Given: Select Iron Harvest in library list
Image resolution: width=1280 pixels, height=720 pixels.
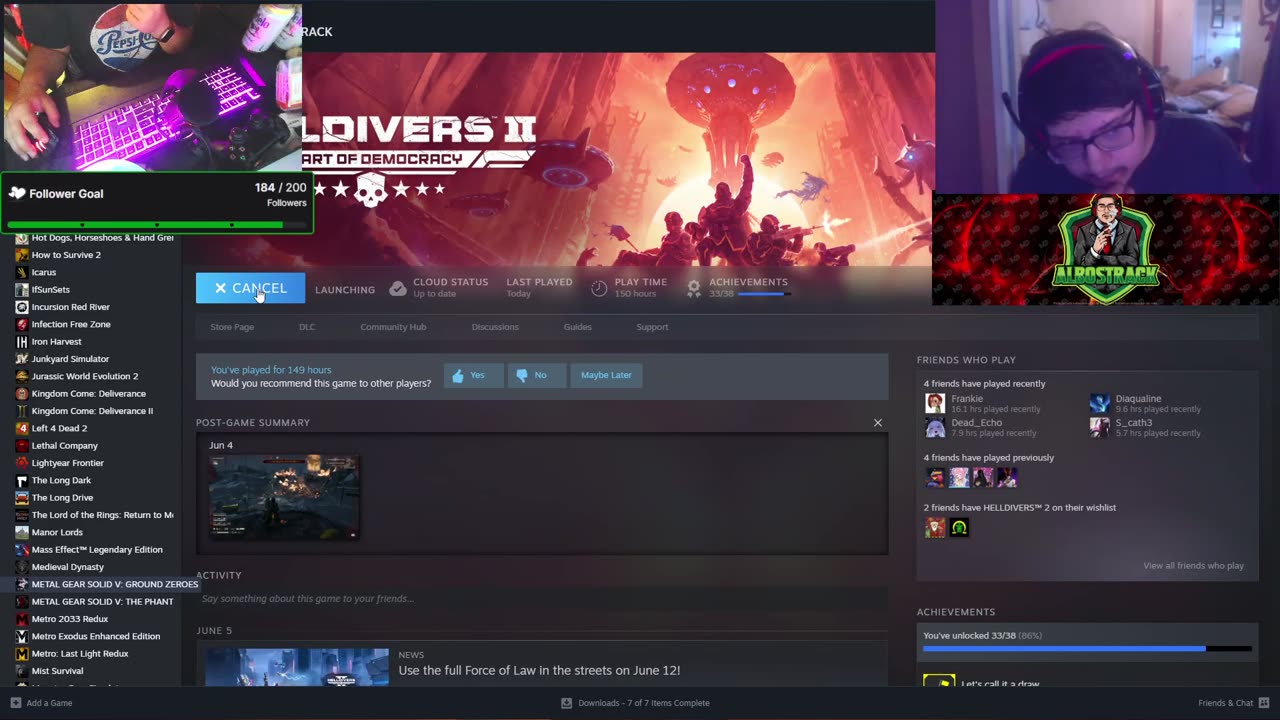Looking at the screenshot, I should [x=56, y=342].
